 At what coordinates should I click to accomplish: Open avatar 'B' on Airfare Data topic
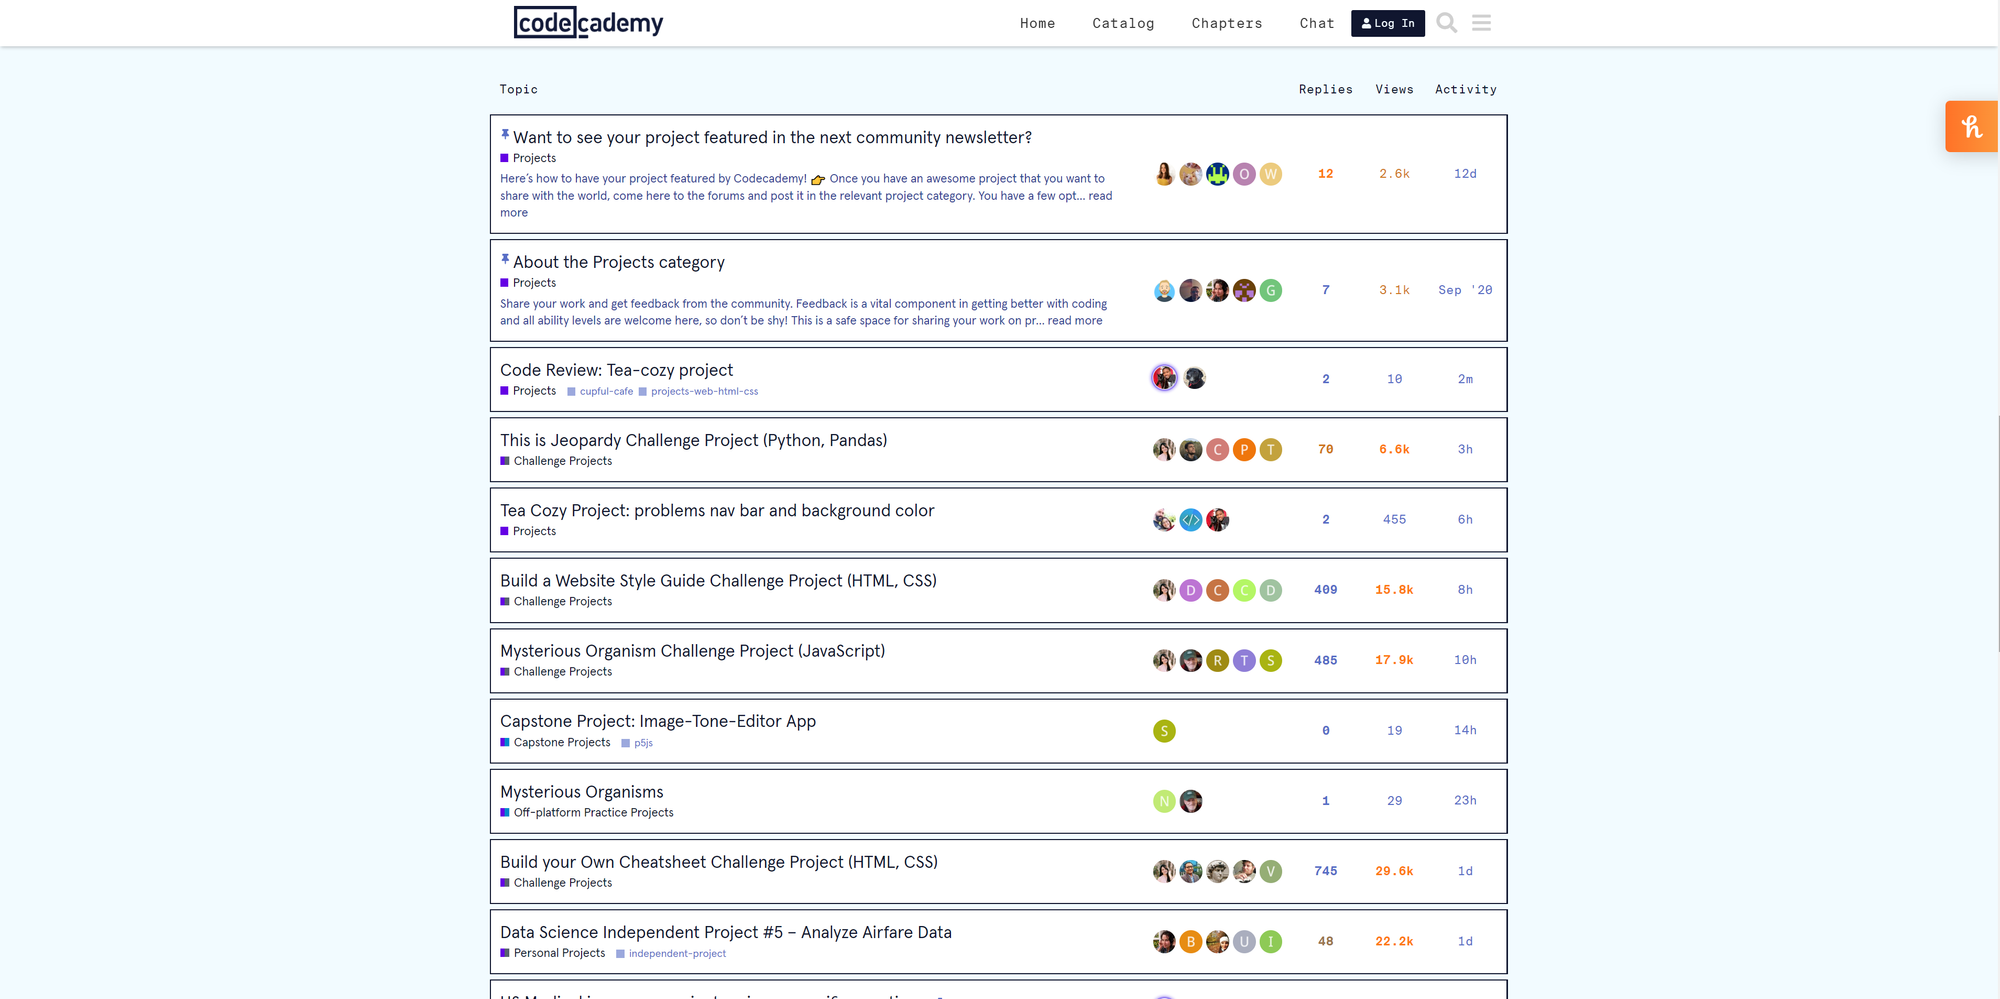pos(1191,942)
